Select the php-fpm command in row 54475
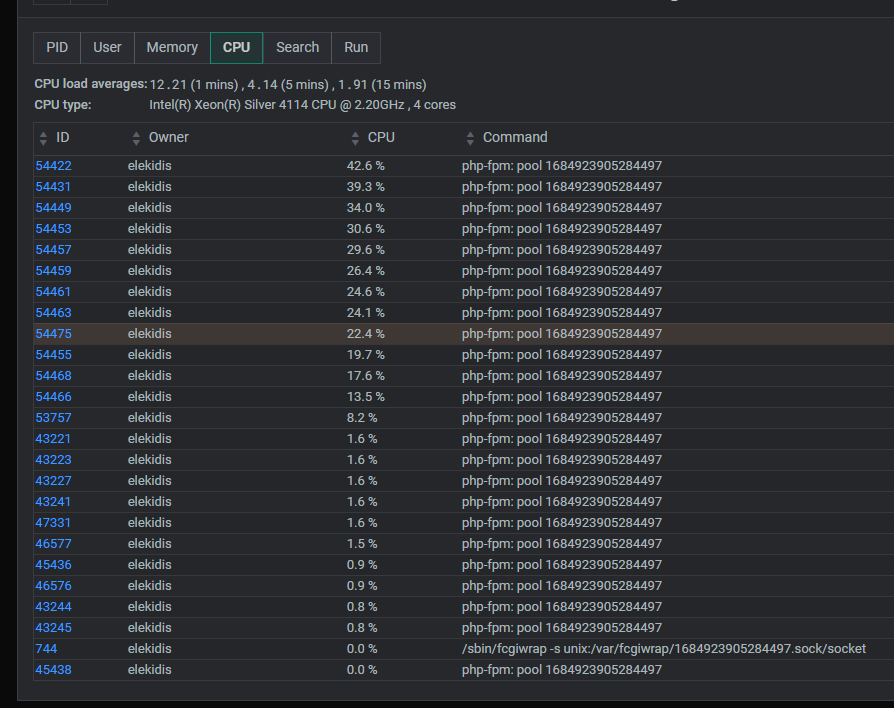 (x=562, y=334)
